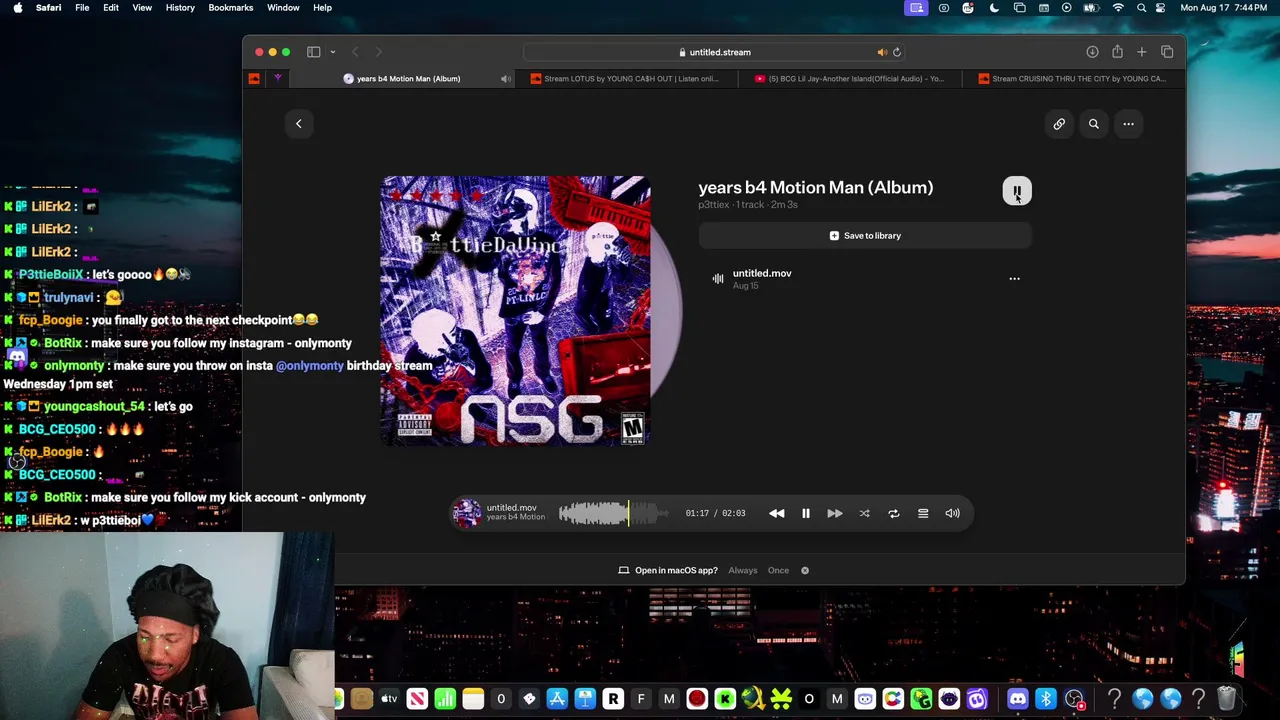Mute the years b4 Motion Man tab audio

[505, 79]
